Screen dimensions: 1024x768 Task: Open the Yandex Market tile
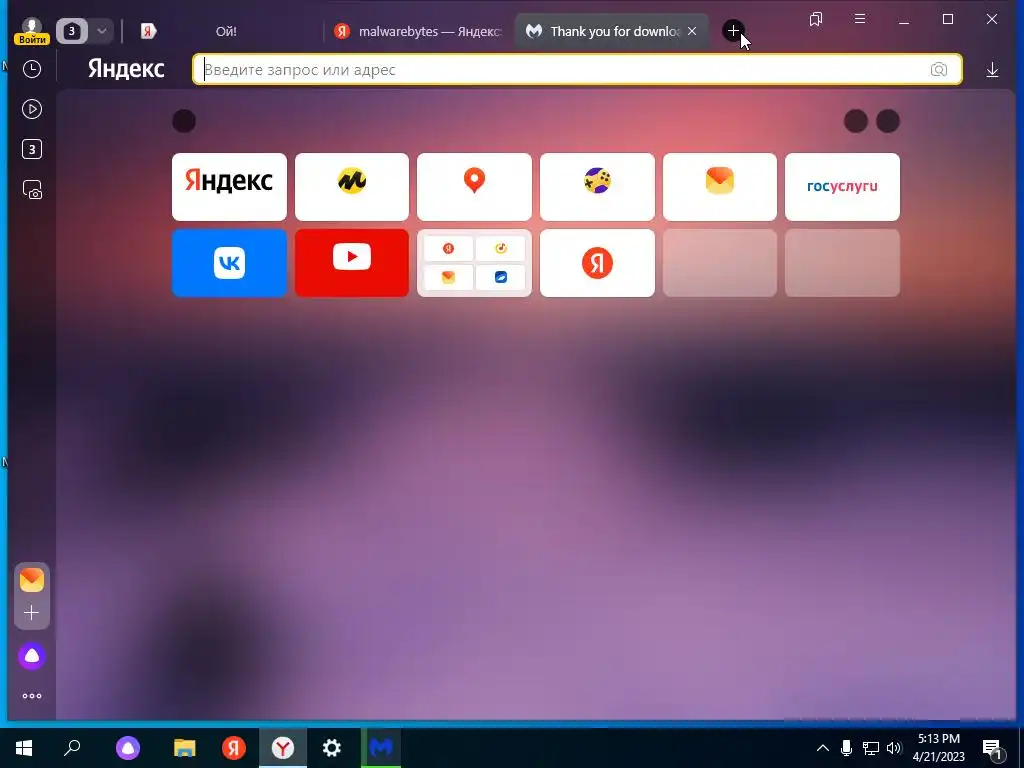tap(352, 187)
